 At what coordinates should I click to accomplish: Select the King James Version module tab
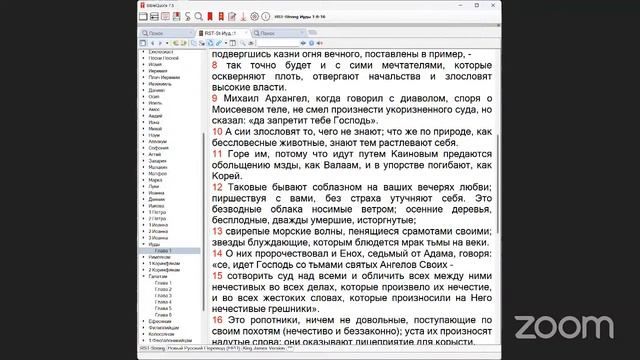click(264, 348)
